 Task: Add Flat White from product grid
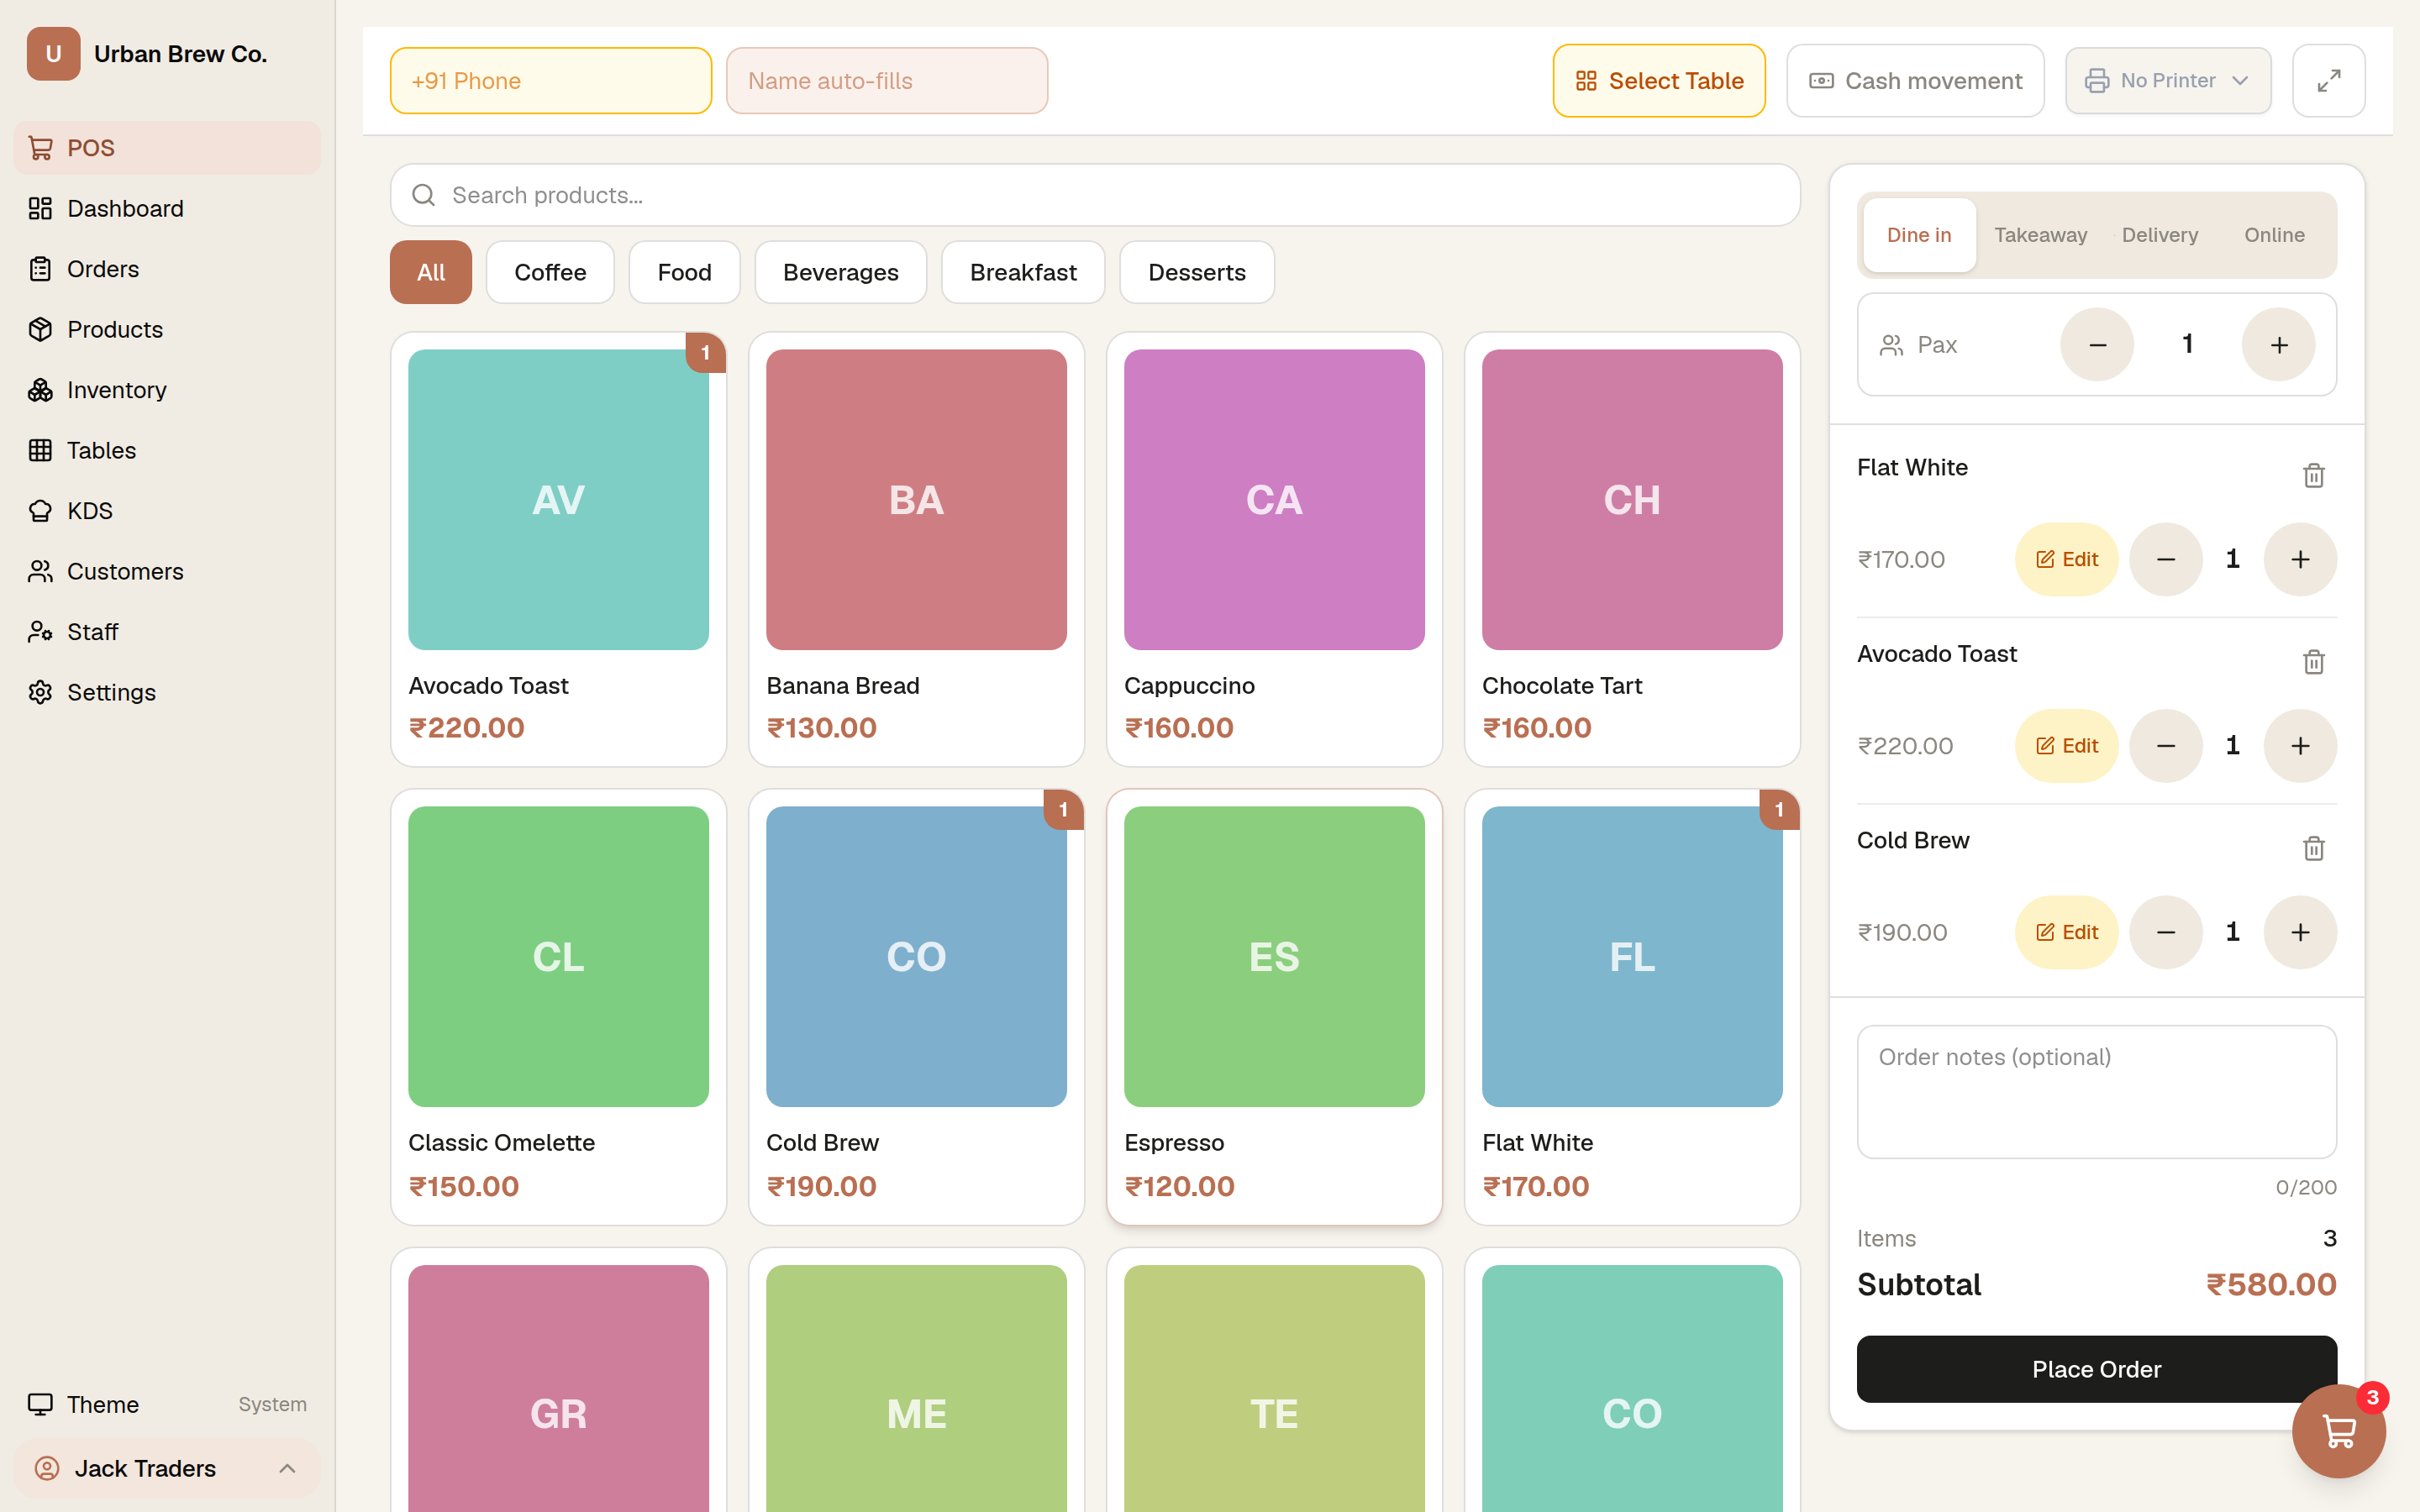tap(1632, 1007)
